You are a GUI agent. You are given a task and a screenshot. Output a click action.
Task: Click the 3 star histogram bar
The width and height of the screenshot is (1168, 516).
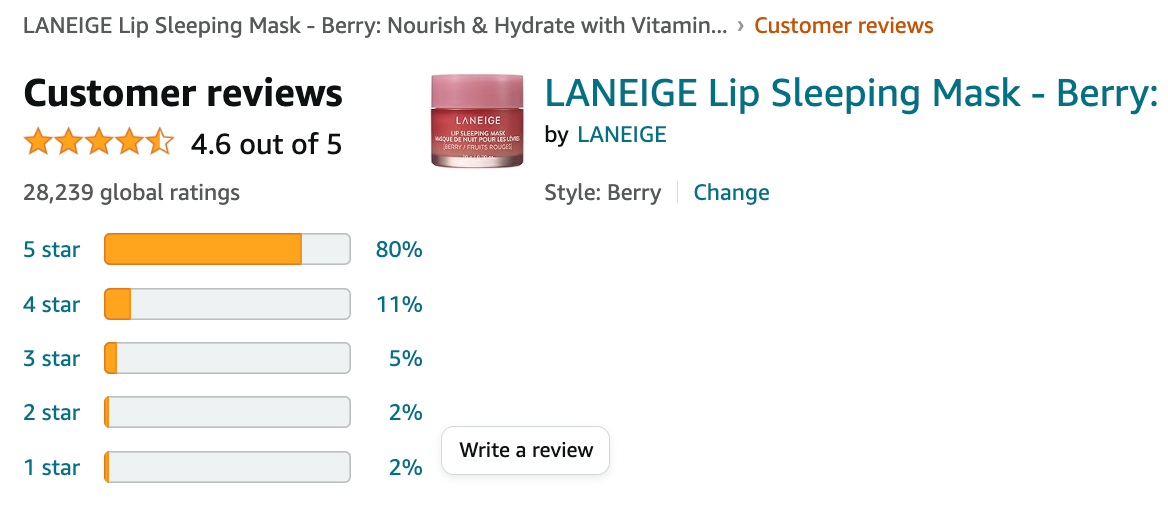click(227, 358)
